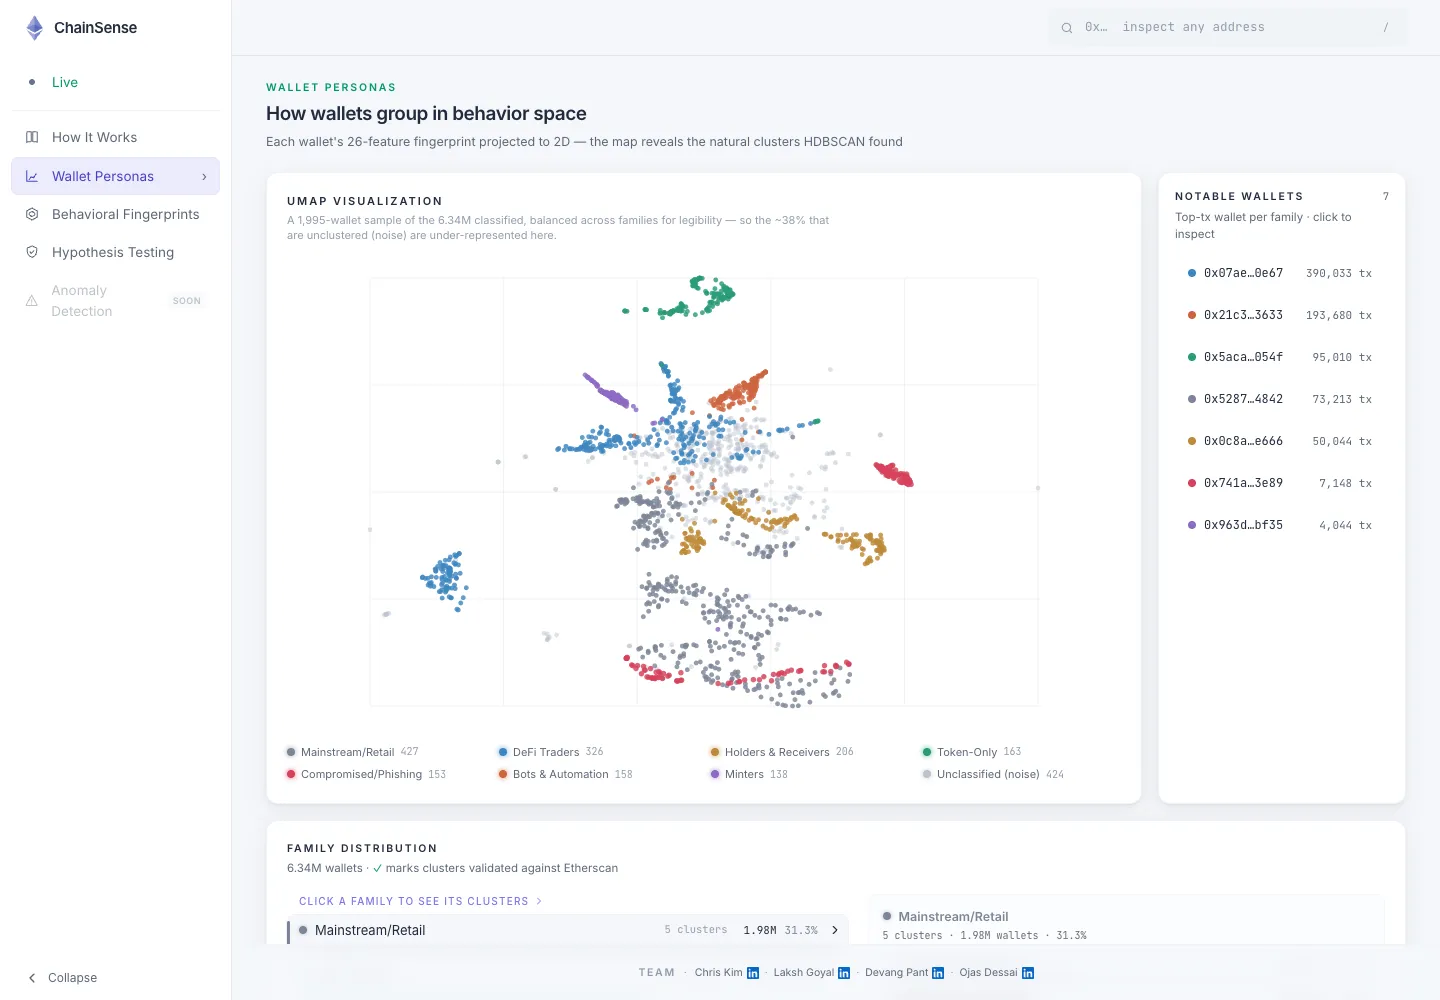The width and height of the screenshot is (1440, 1000).
Task: Click the address inspect search field
Action: [1228, 27]
